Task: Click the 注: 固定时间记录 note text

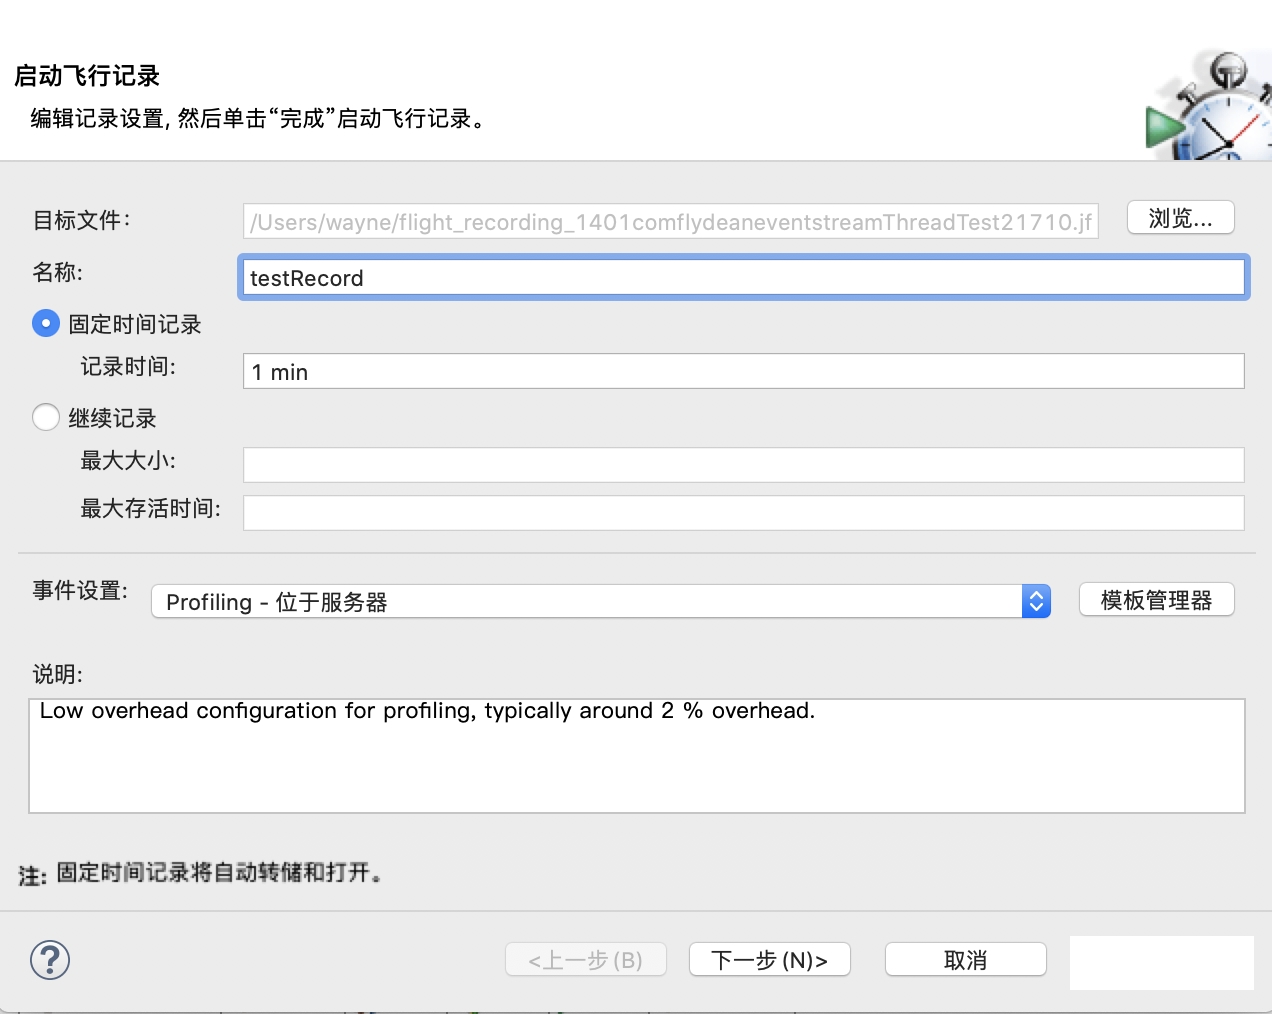Action: (x=200, y=874)
